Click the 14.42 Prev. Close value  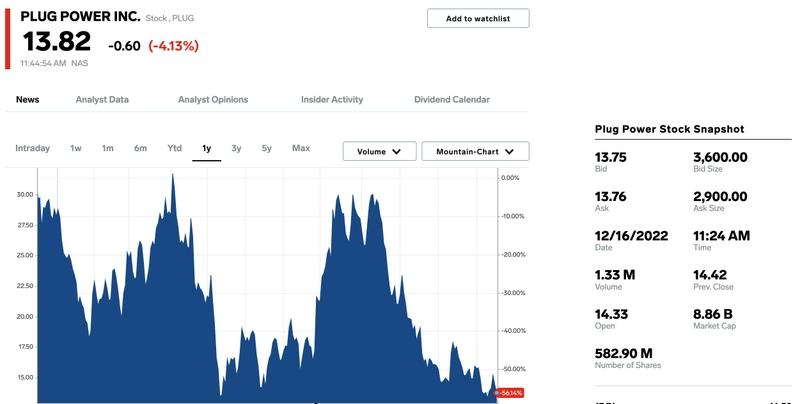pos(710,275)
